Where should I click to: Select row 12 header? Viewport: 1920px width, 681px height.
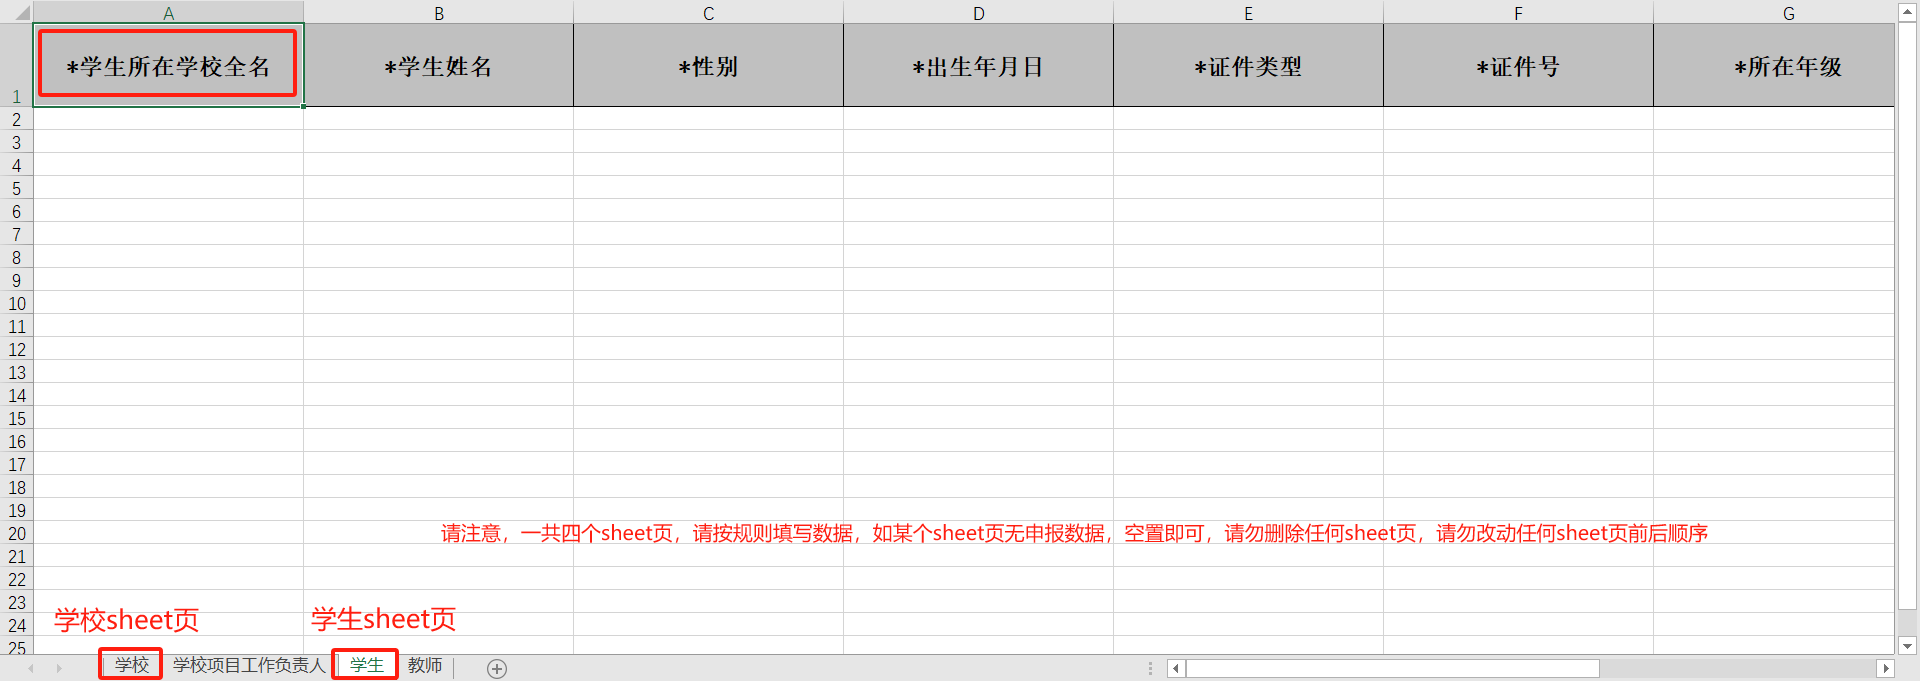[17, 349]
